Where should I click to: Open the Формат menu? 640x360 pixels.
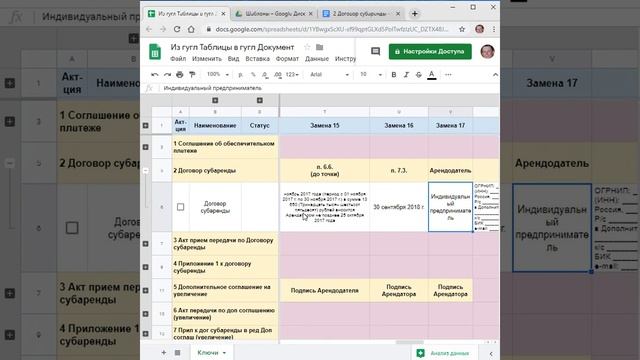(287, 59)
